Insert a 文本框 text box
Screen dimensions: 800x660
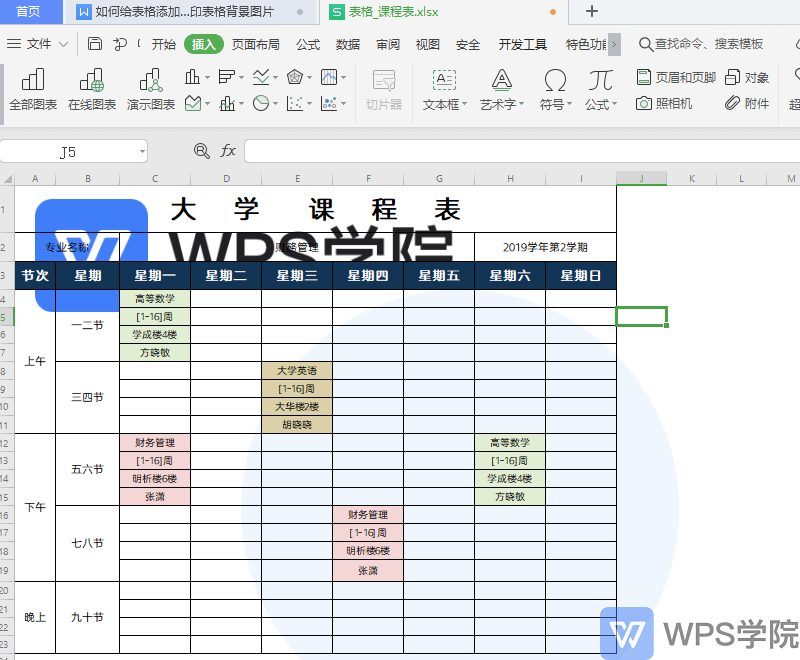(x=444, y=90)
